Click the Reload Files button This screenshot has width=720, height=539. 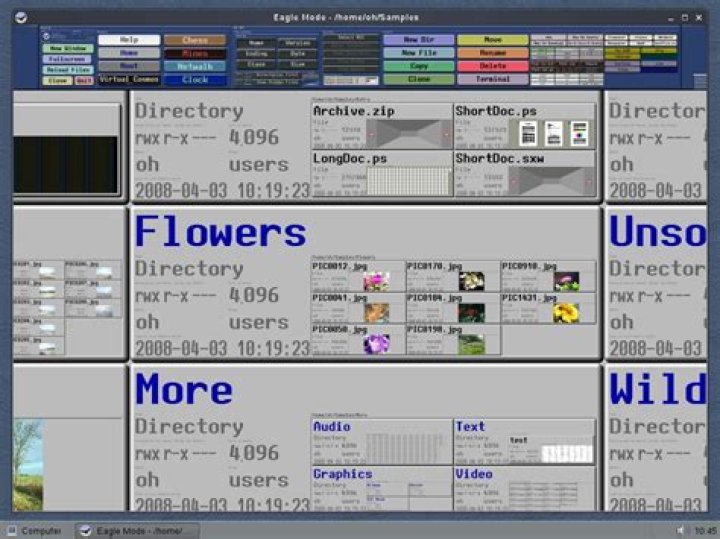tap(68, 70)
